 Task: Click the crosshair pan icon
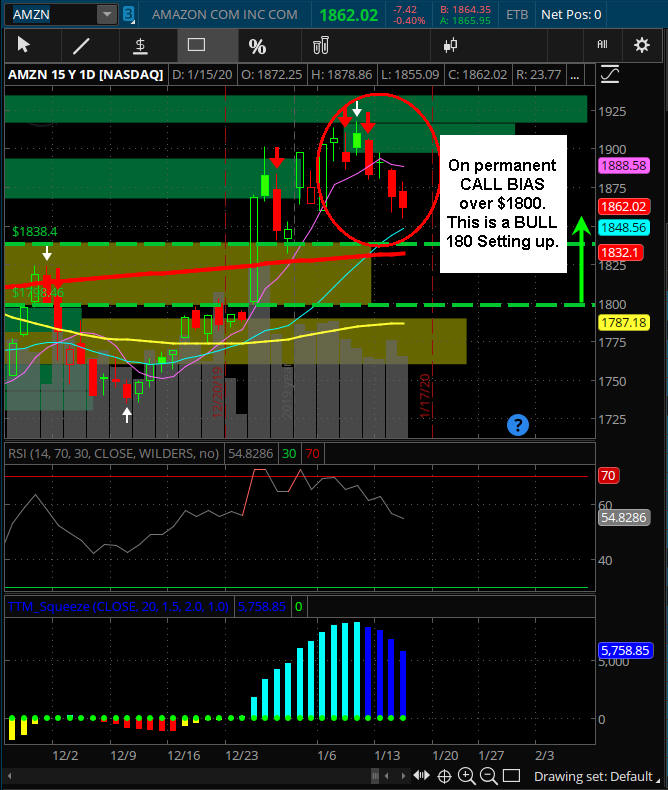(444, 776)
